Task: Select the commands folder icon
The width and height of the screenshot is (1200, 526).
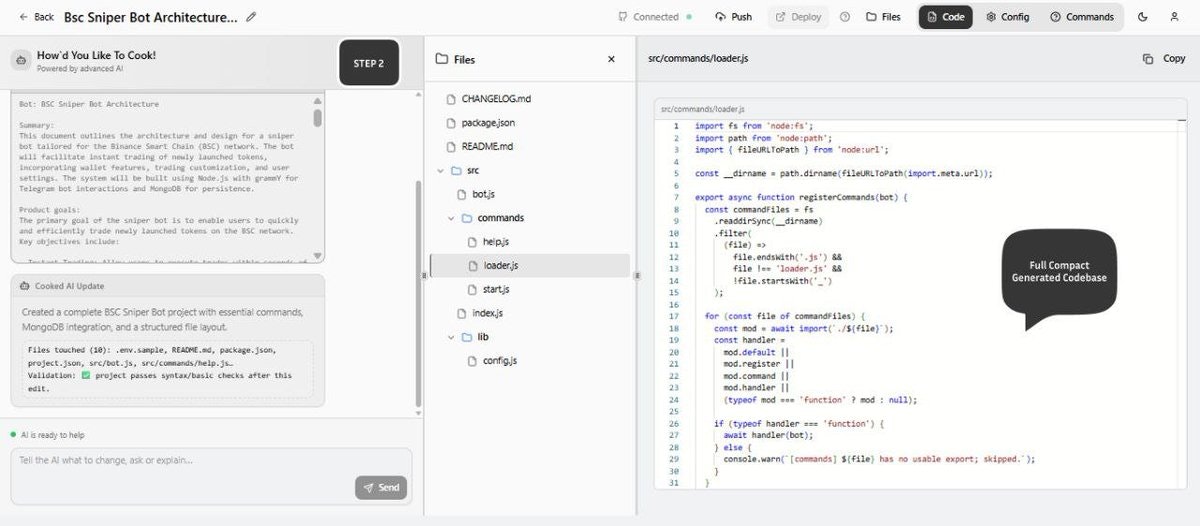Action: pyautogui.click(x=466, y=218)
